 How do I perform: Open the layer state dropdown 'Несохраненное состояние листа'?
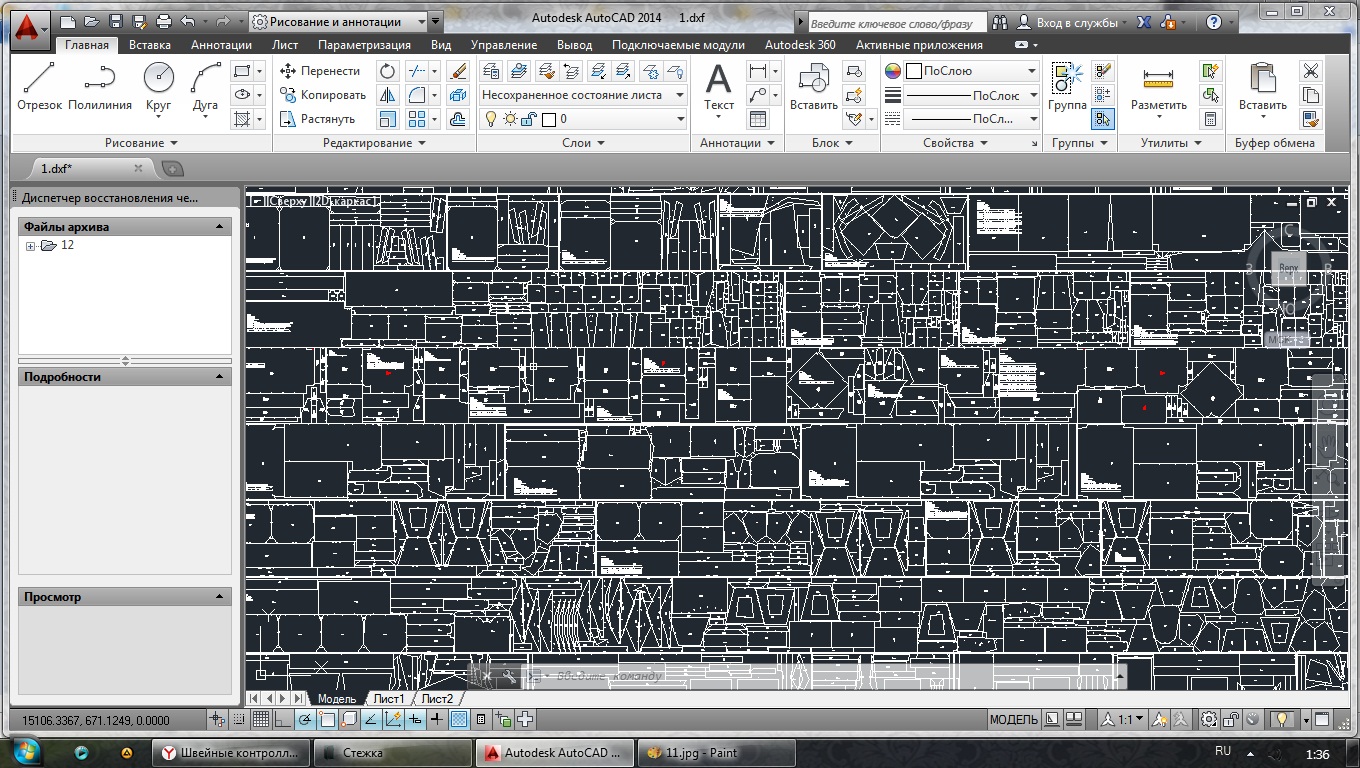pos(582,95)
